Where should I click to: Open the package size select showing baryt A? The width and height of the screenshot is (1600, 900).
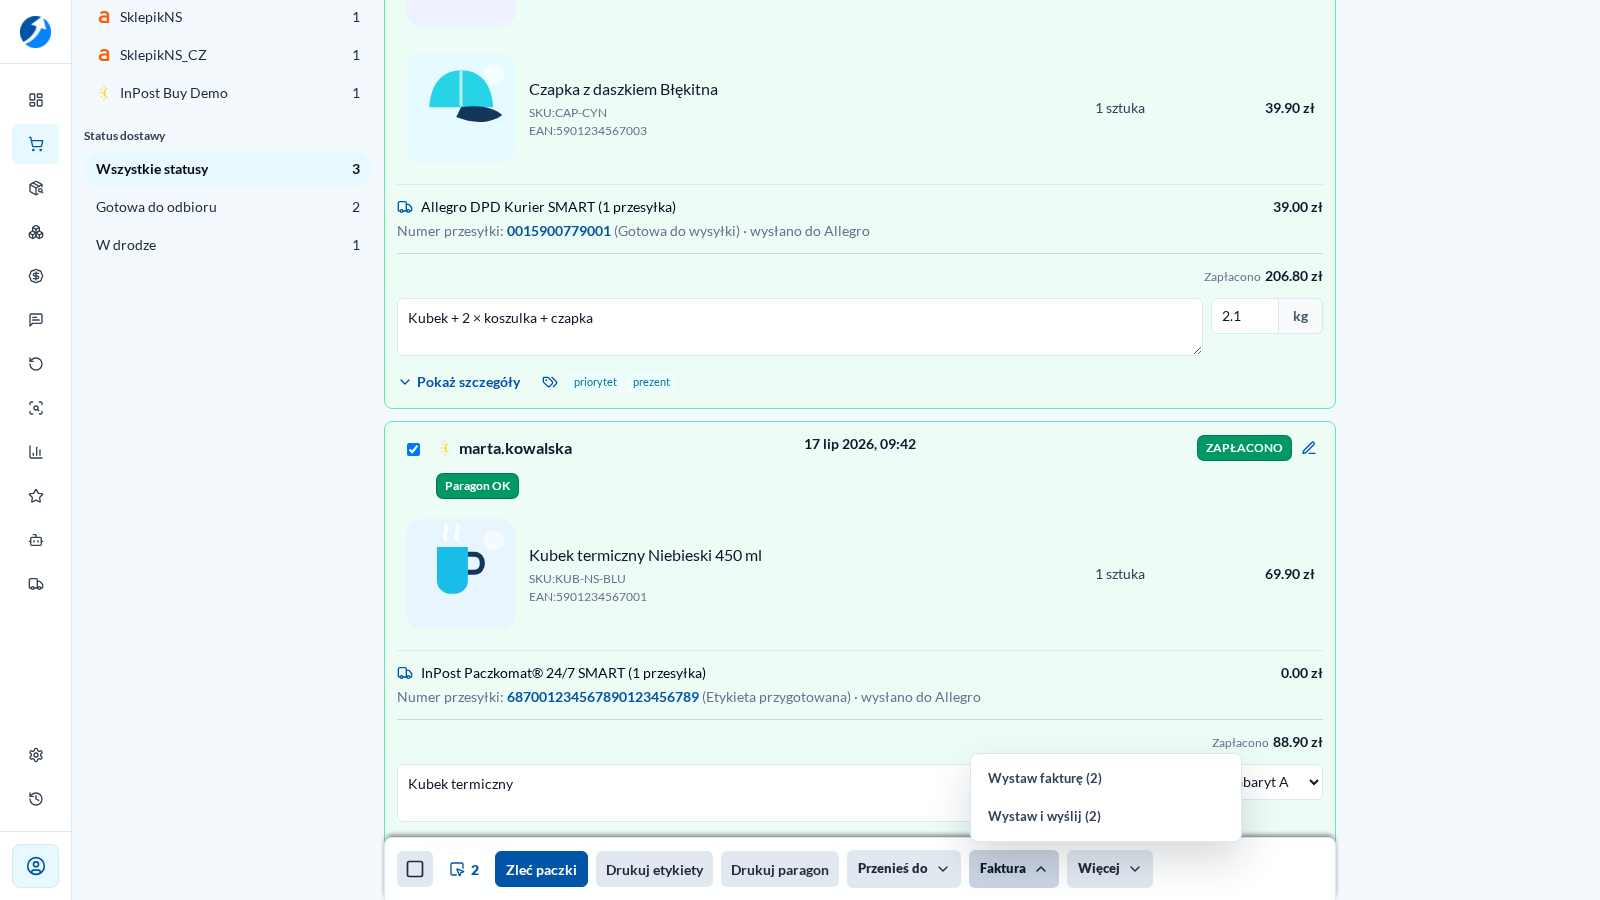[x=1282, y=782]
